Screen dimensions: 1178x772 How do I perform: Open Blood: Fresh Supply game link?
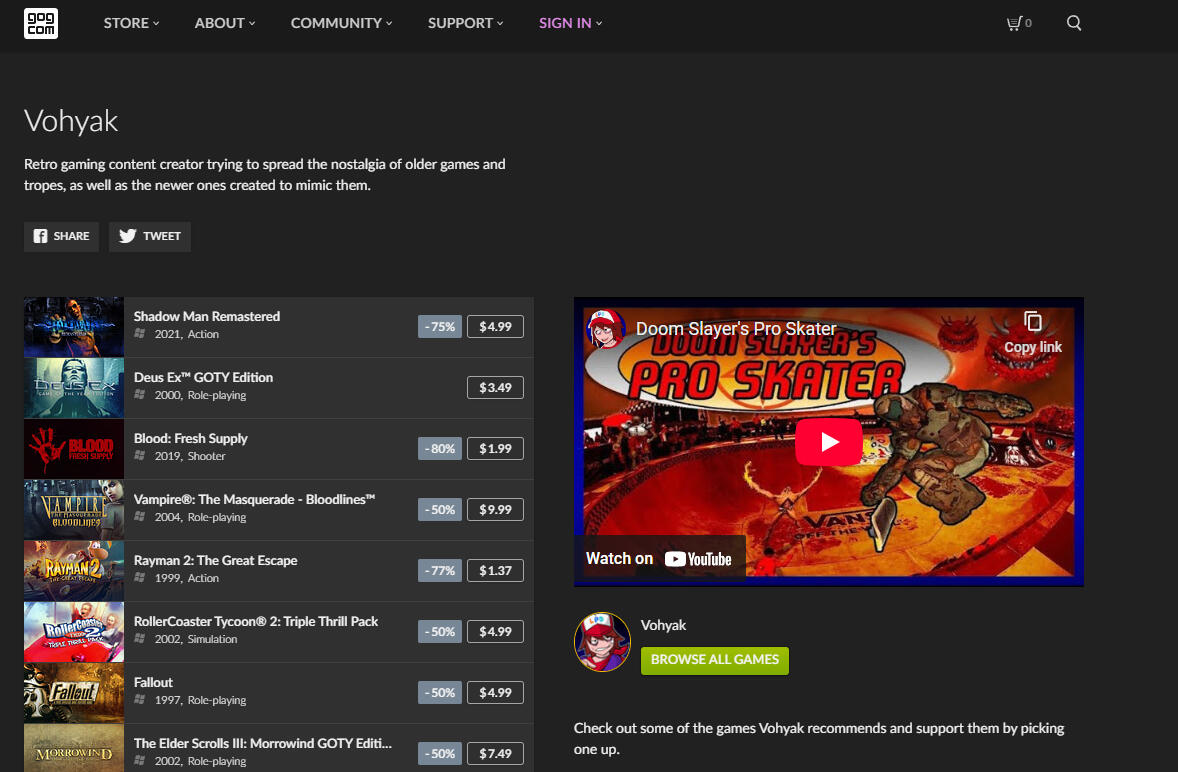(x=191, y=438)
